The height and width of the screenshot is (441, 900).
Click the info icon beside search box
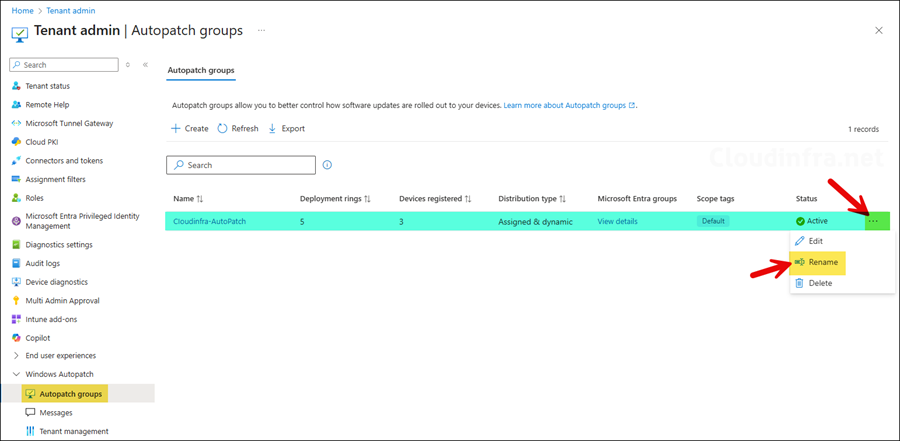[x=327, y=165]
